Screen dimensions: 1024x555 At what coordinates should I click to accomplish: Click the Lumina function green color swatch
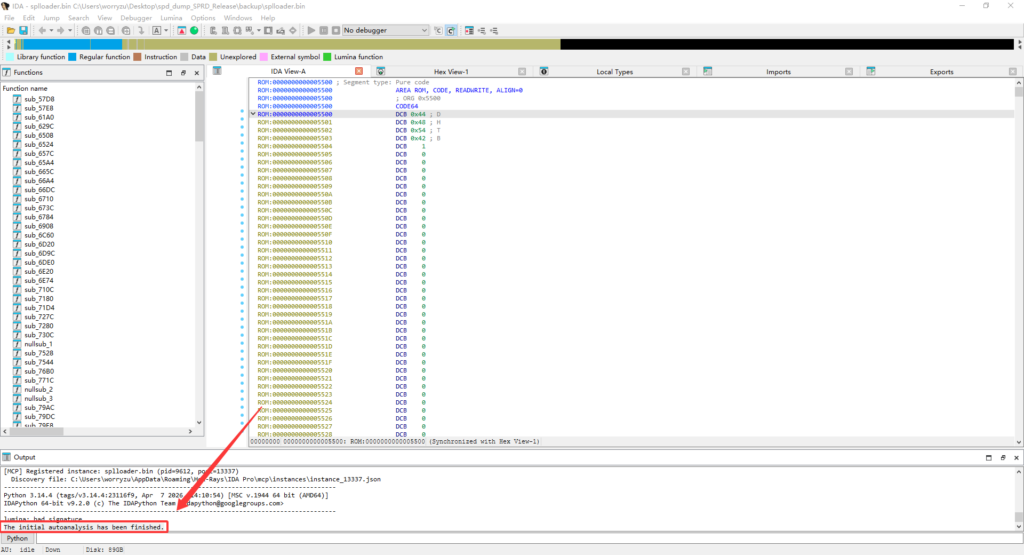click(327, 57)
